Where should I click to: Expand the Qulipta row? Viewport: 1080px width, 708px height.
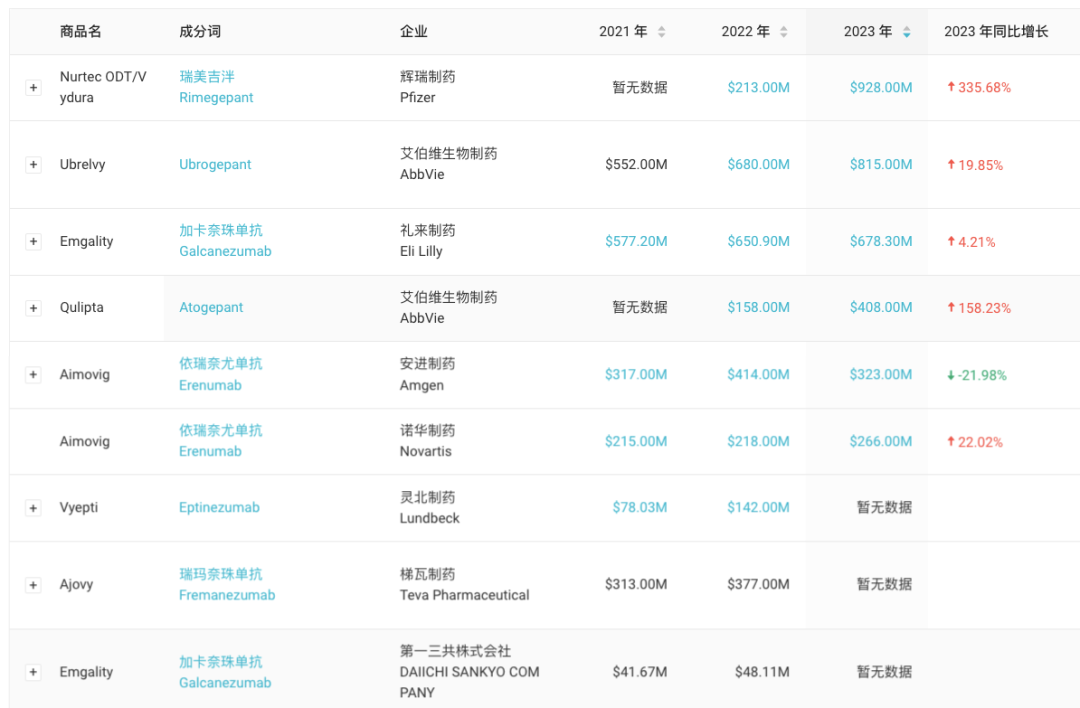[33, 308]
